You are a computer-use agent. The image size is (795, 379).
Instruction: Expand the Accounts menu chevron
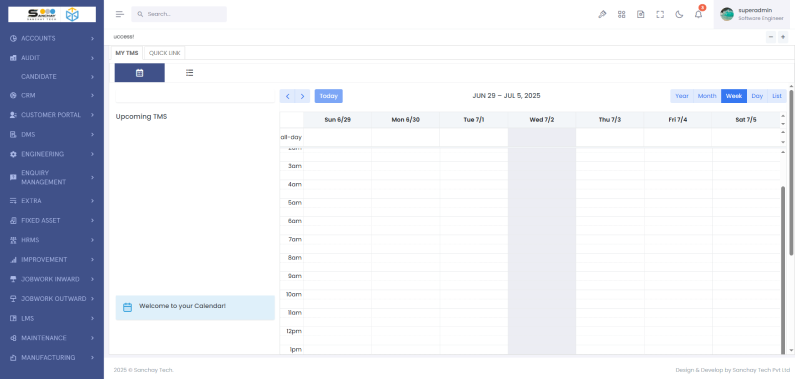click(92, 39)
